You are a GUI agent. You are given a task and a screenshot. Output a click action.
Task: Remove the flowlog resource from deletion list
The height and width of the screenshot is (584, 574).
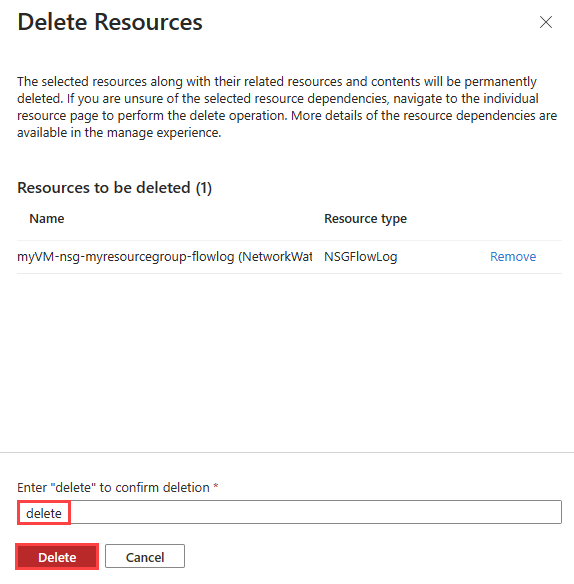pos(513,257)
